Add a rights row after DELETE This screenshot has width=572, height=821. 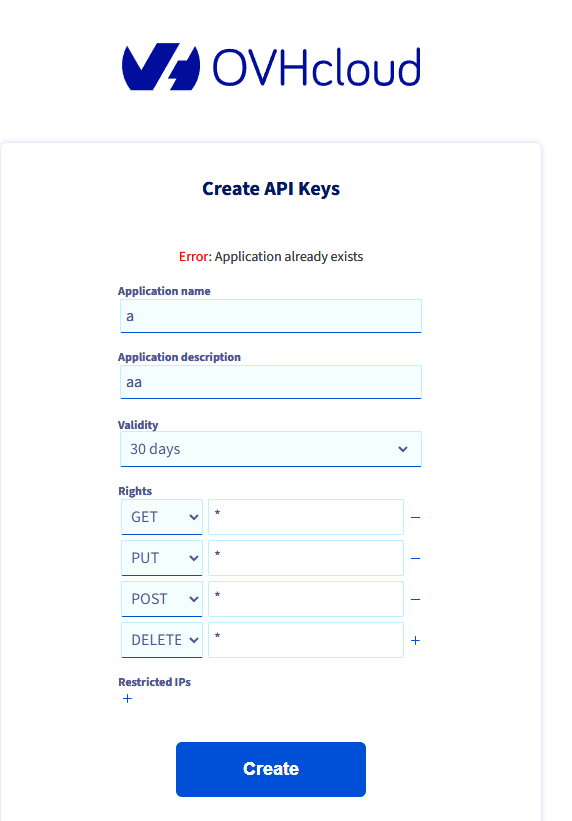[x=415, y=640]
